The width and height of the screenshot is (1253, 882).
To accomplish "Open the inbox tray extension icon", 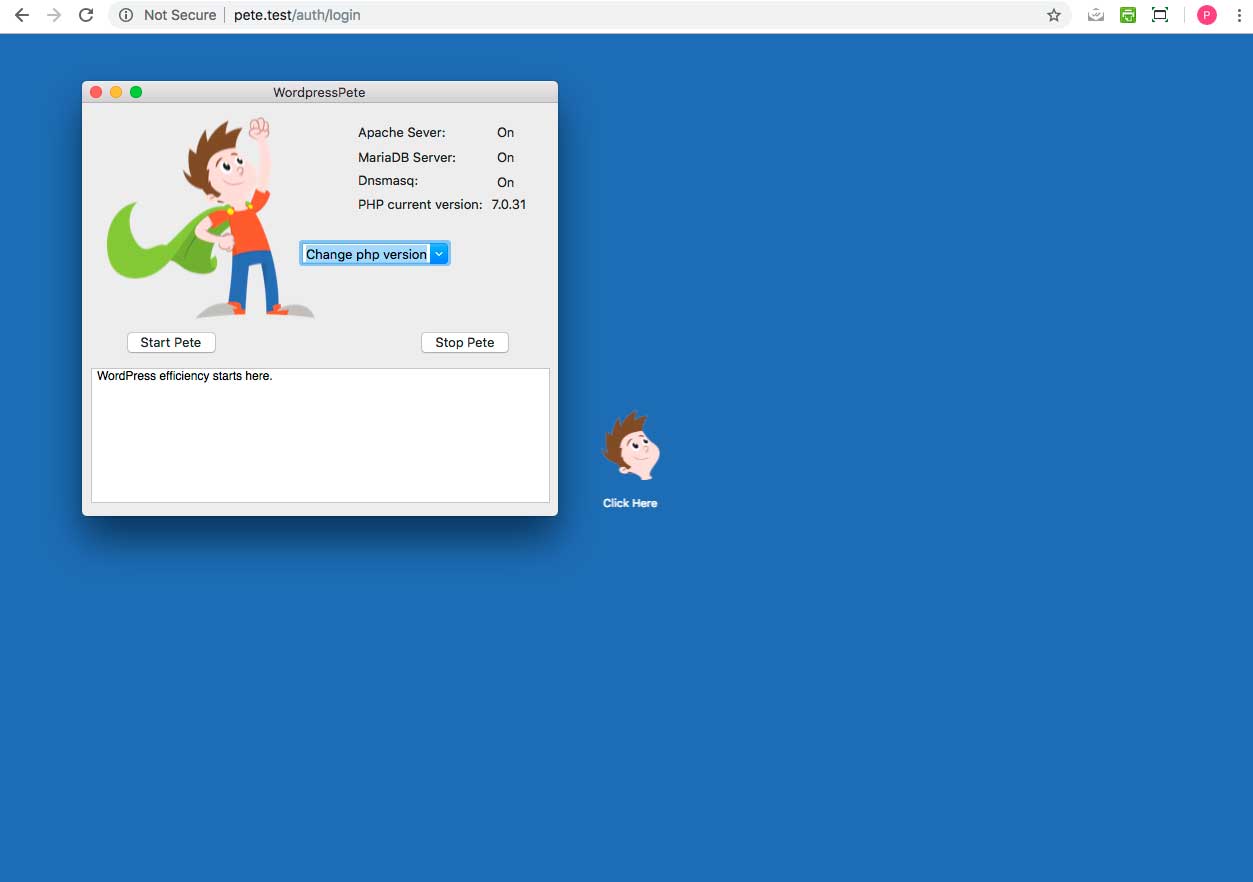I will [x=1096, y=15].
